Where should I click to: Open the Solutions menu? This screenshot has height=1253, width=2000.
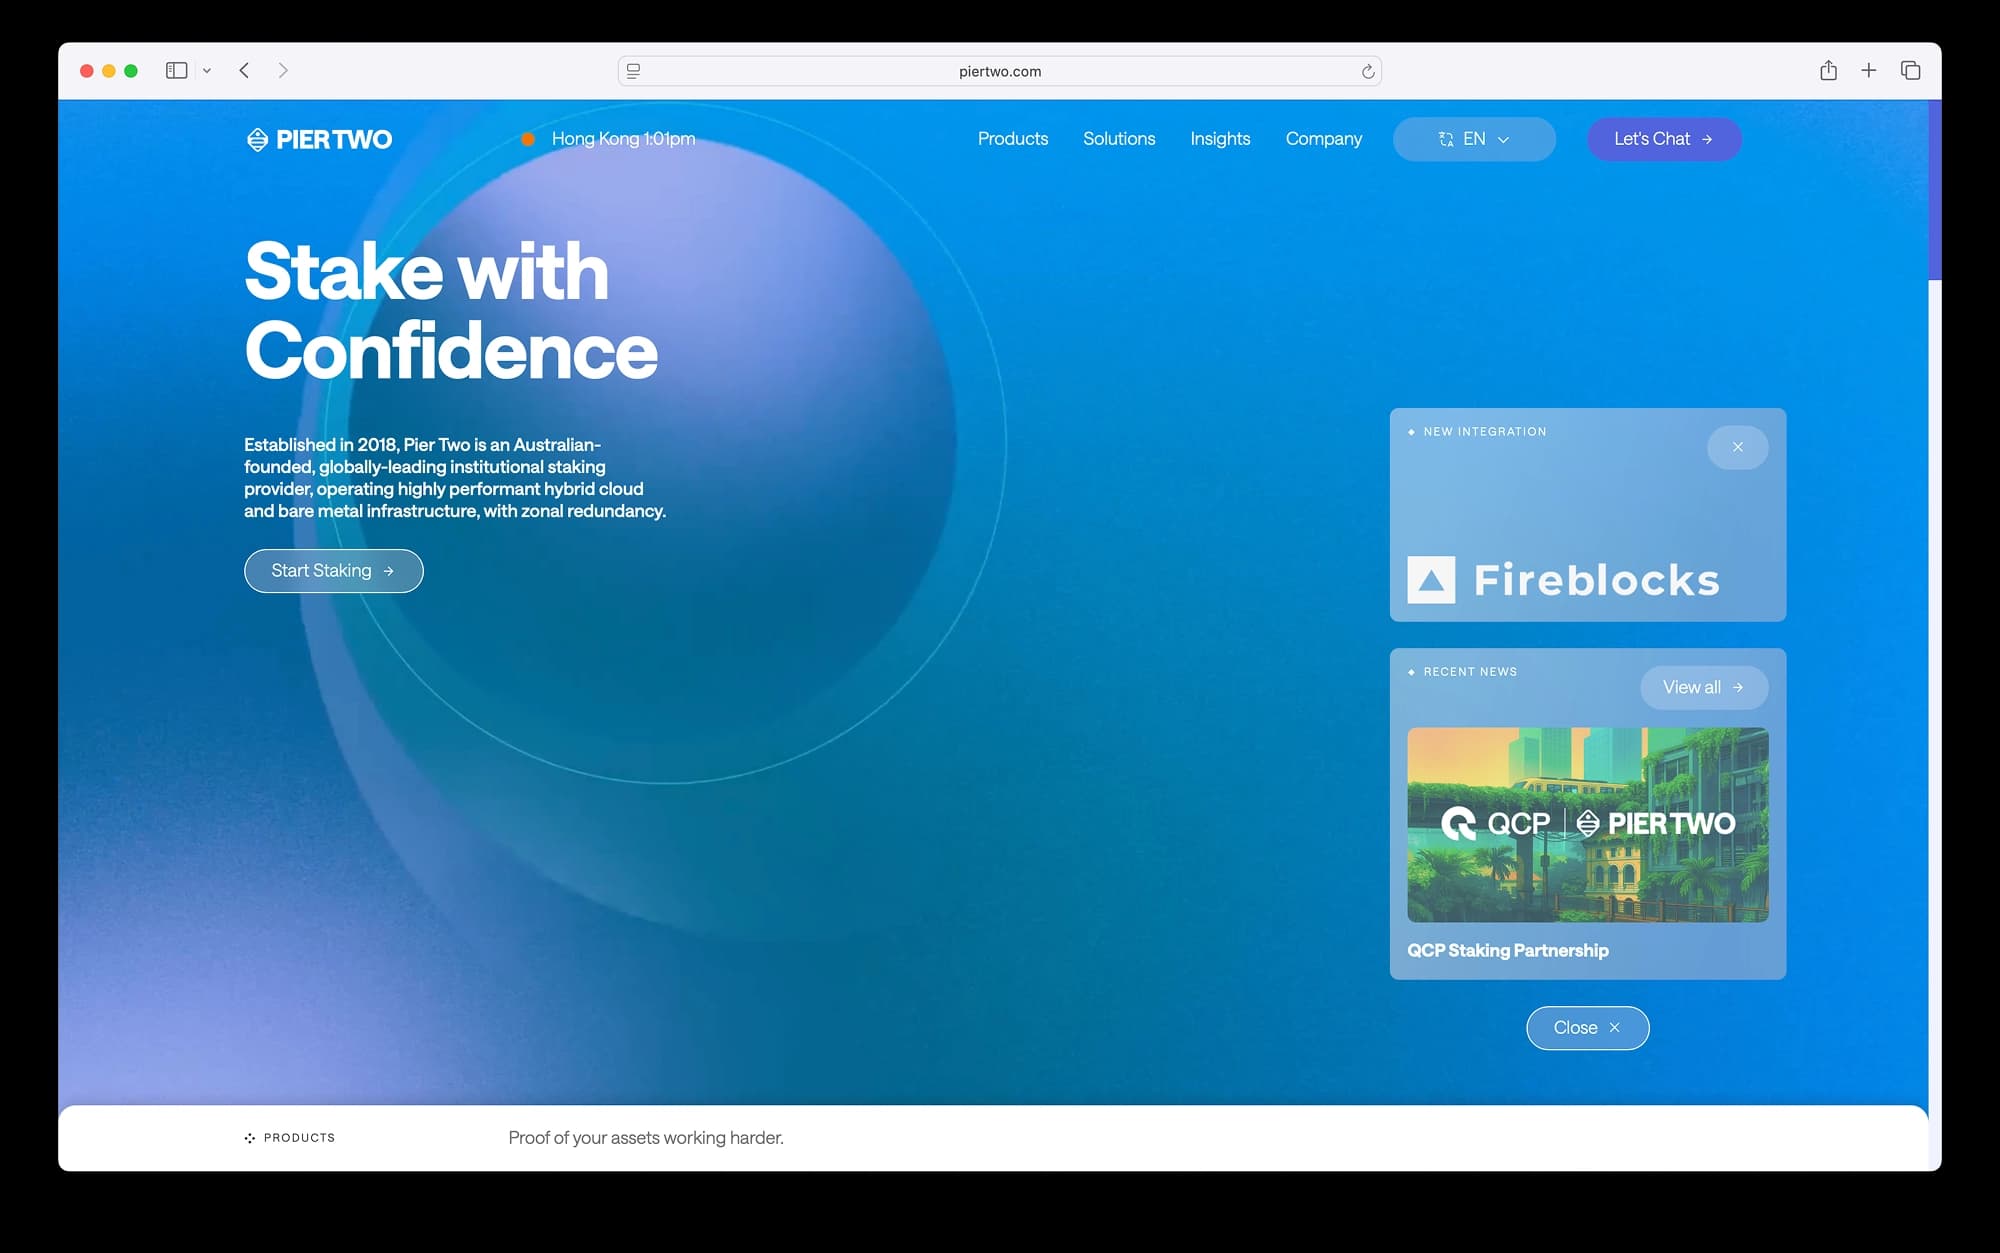tap(1118, 139)
